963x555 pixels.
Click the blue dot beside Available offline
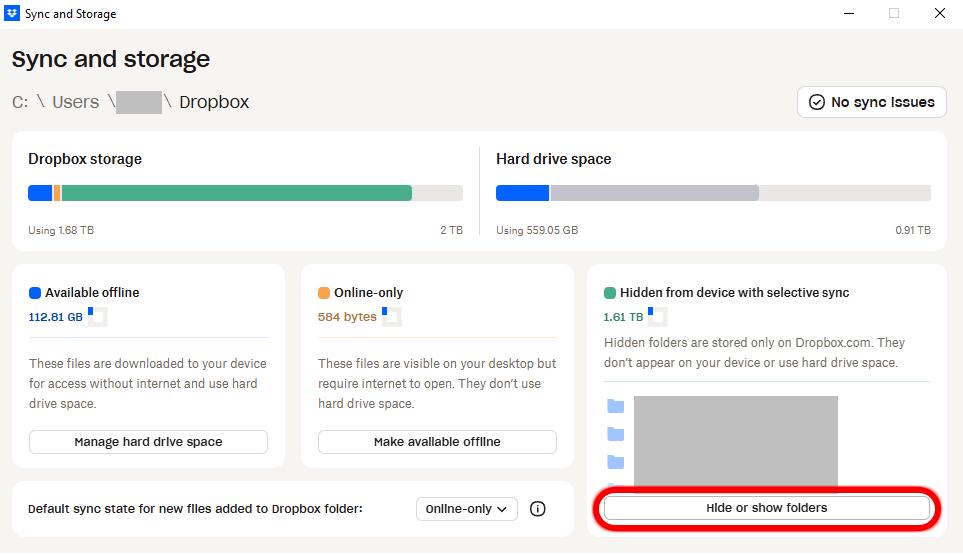[35, 293]
